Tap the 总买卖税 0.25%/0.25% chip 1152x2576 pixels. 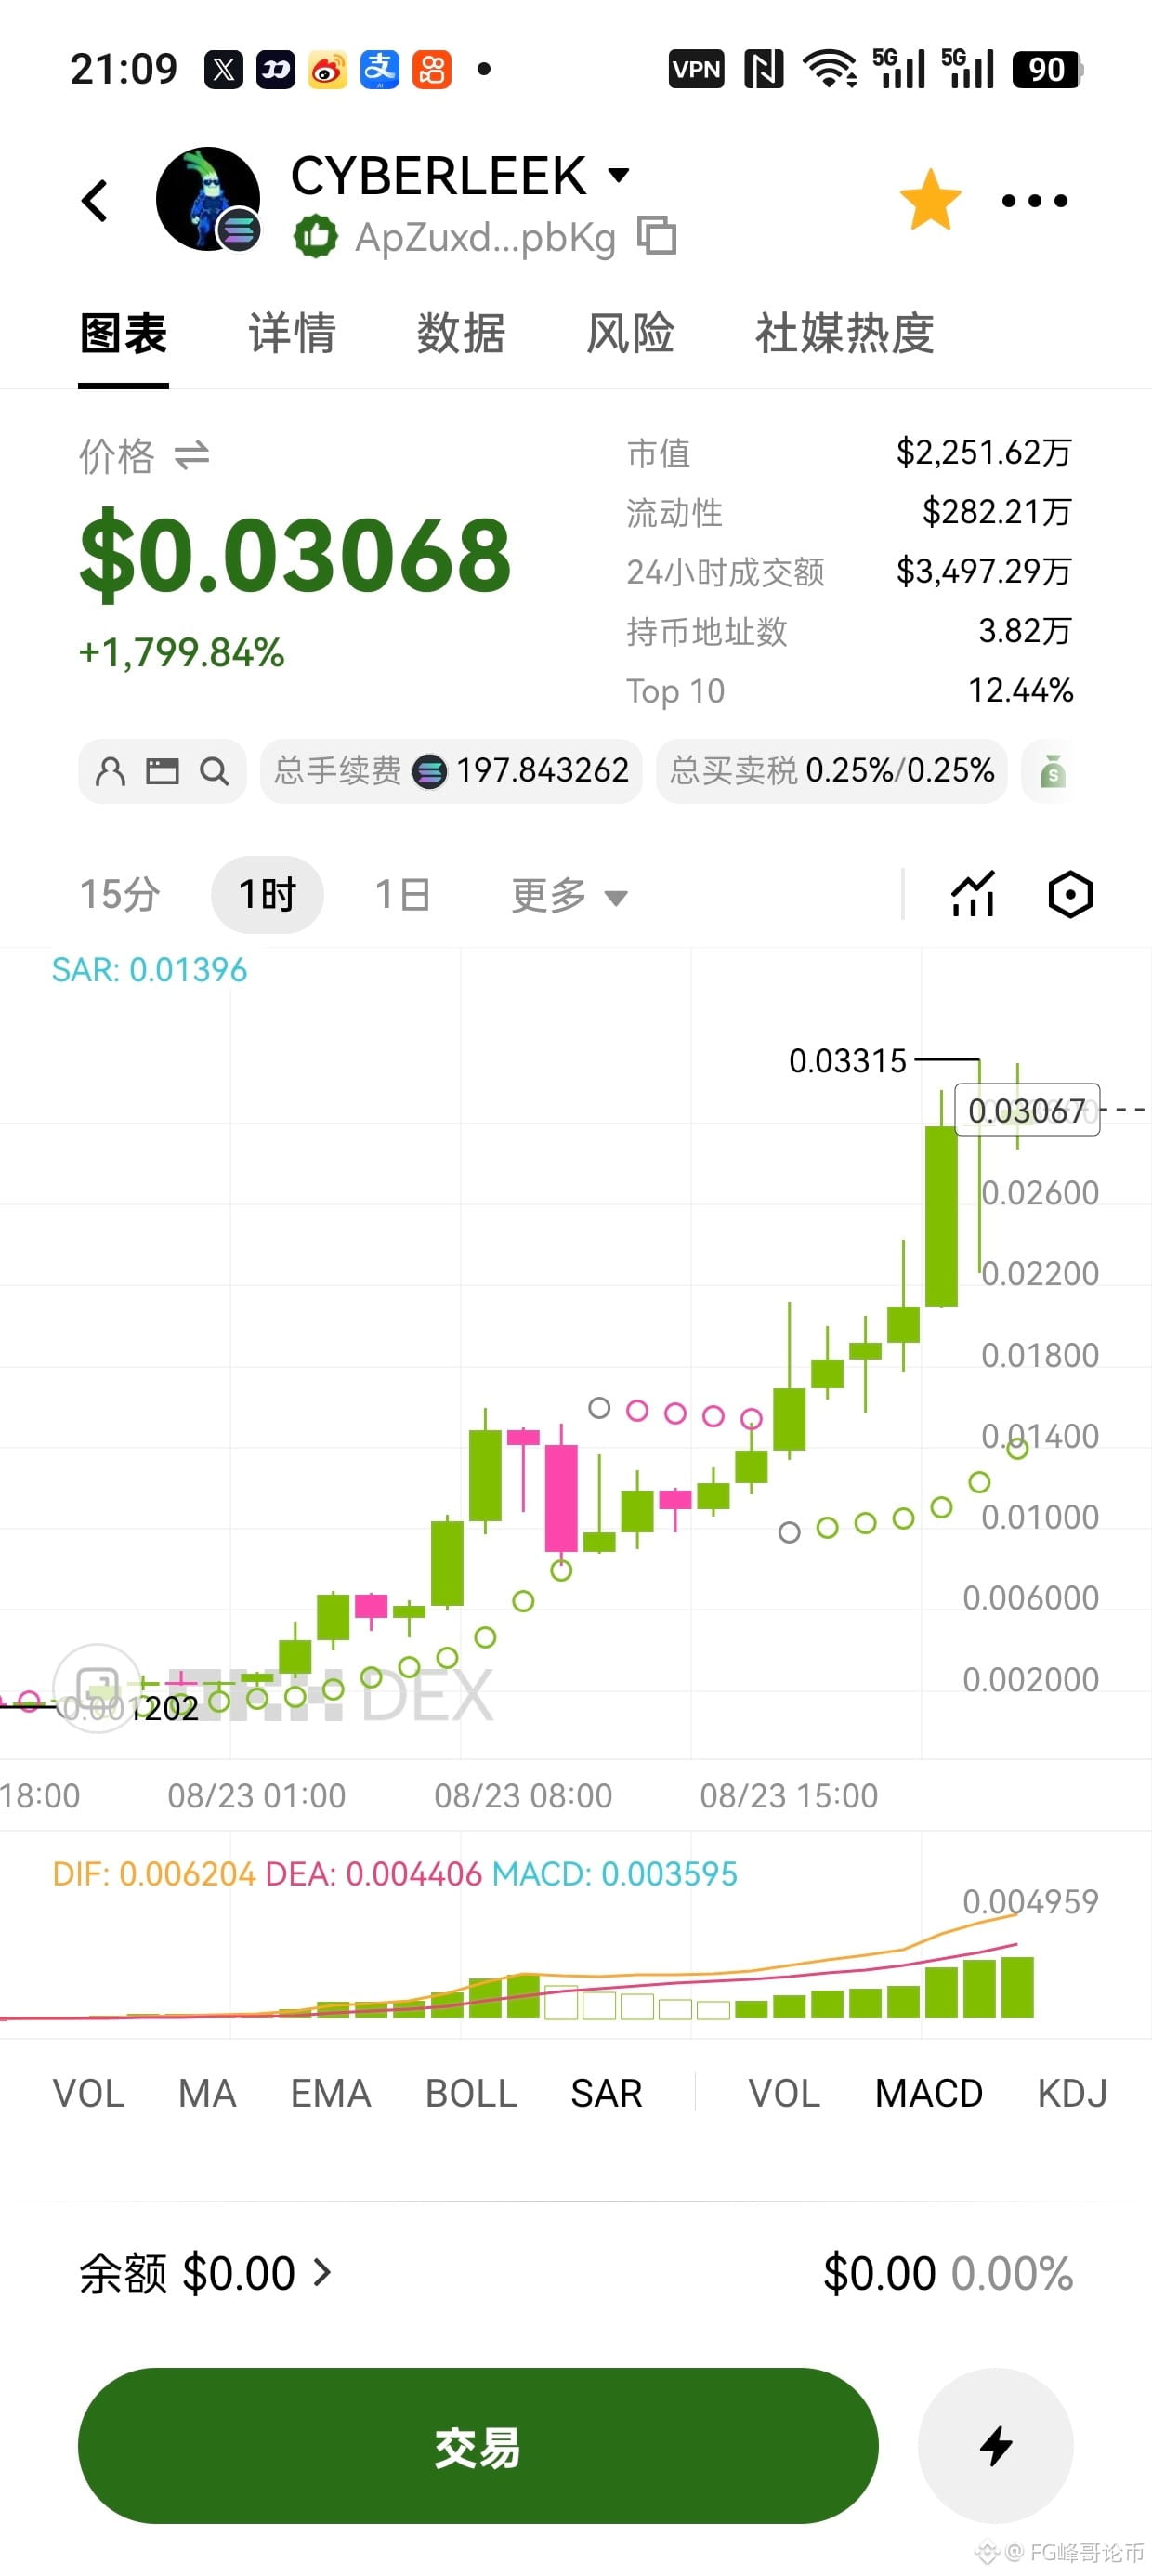coord(832,771)
